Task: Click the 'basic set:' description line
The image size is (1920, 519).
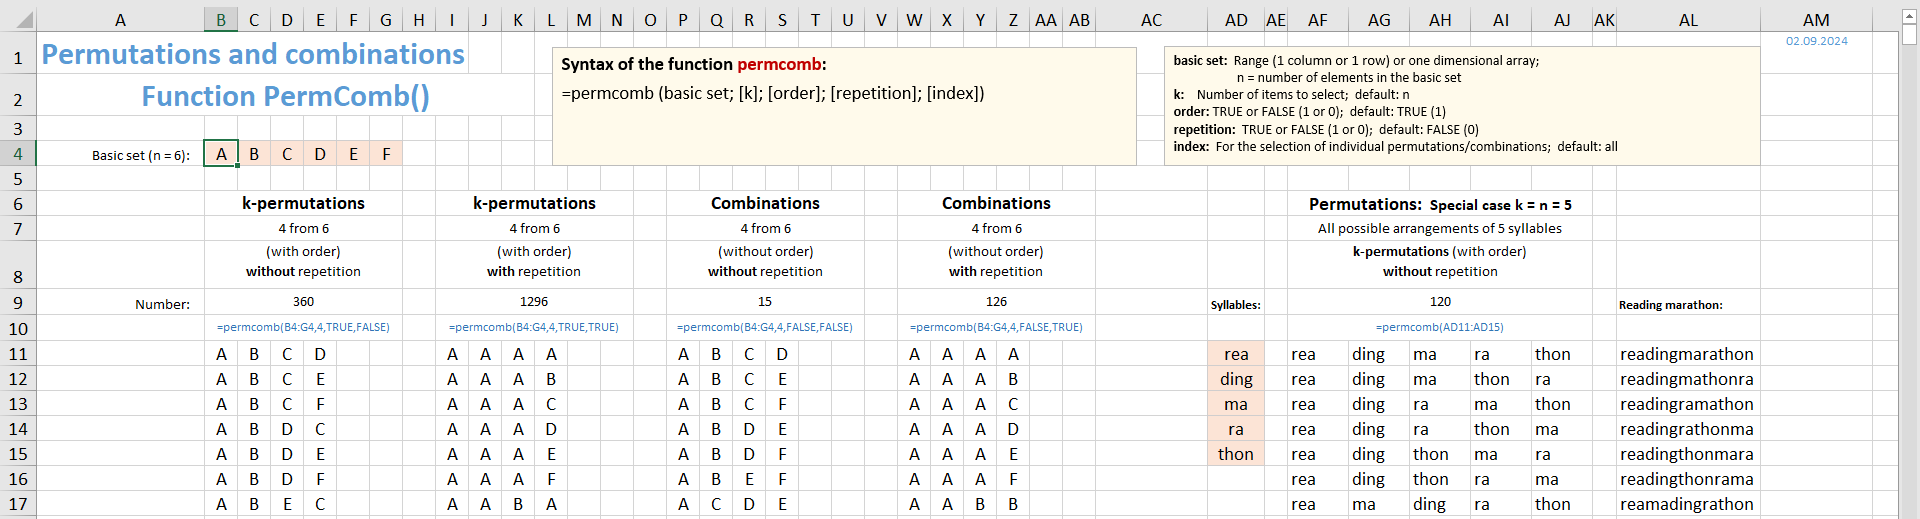Action: pyautogui.click(x=1356, y=61)
